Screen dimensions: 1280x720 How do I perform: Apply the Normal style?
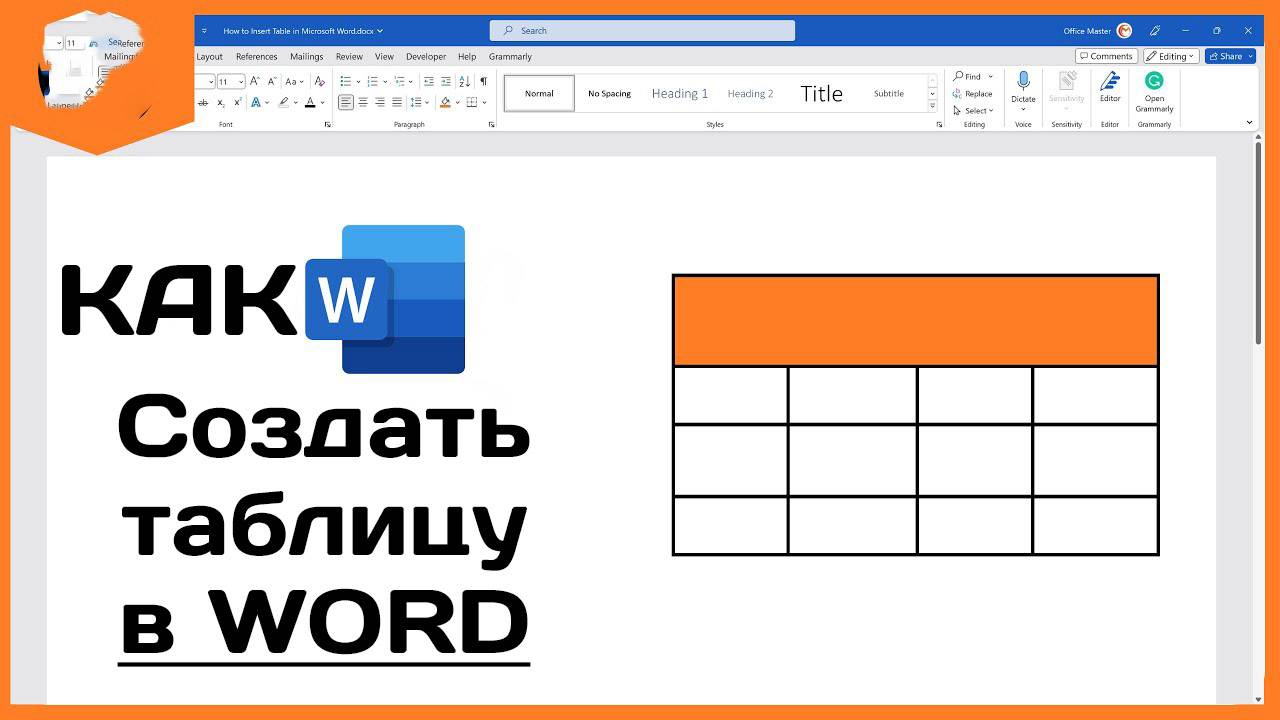pos(539,93)
